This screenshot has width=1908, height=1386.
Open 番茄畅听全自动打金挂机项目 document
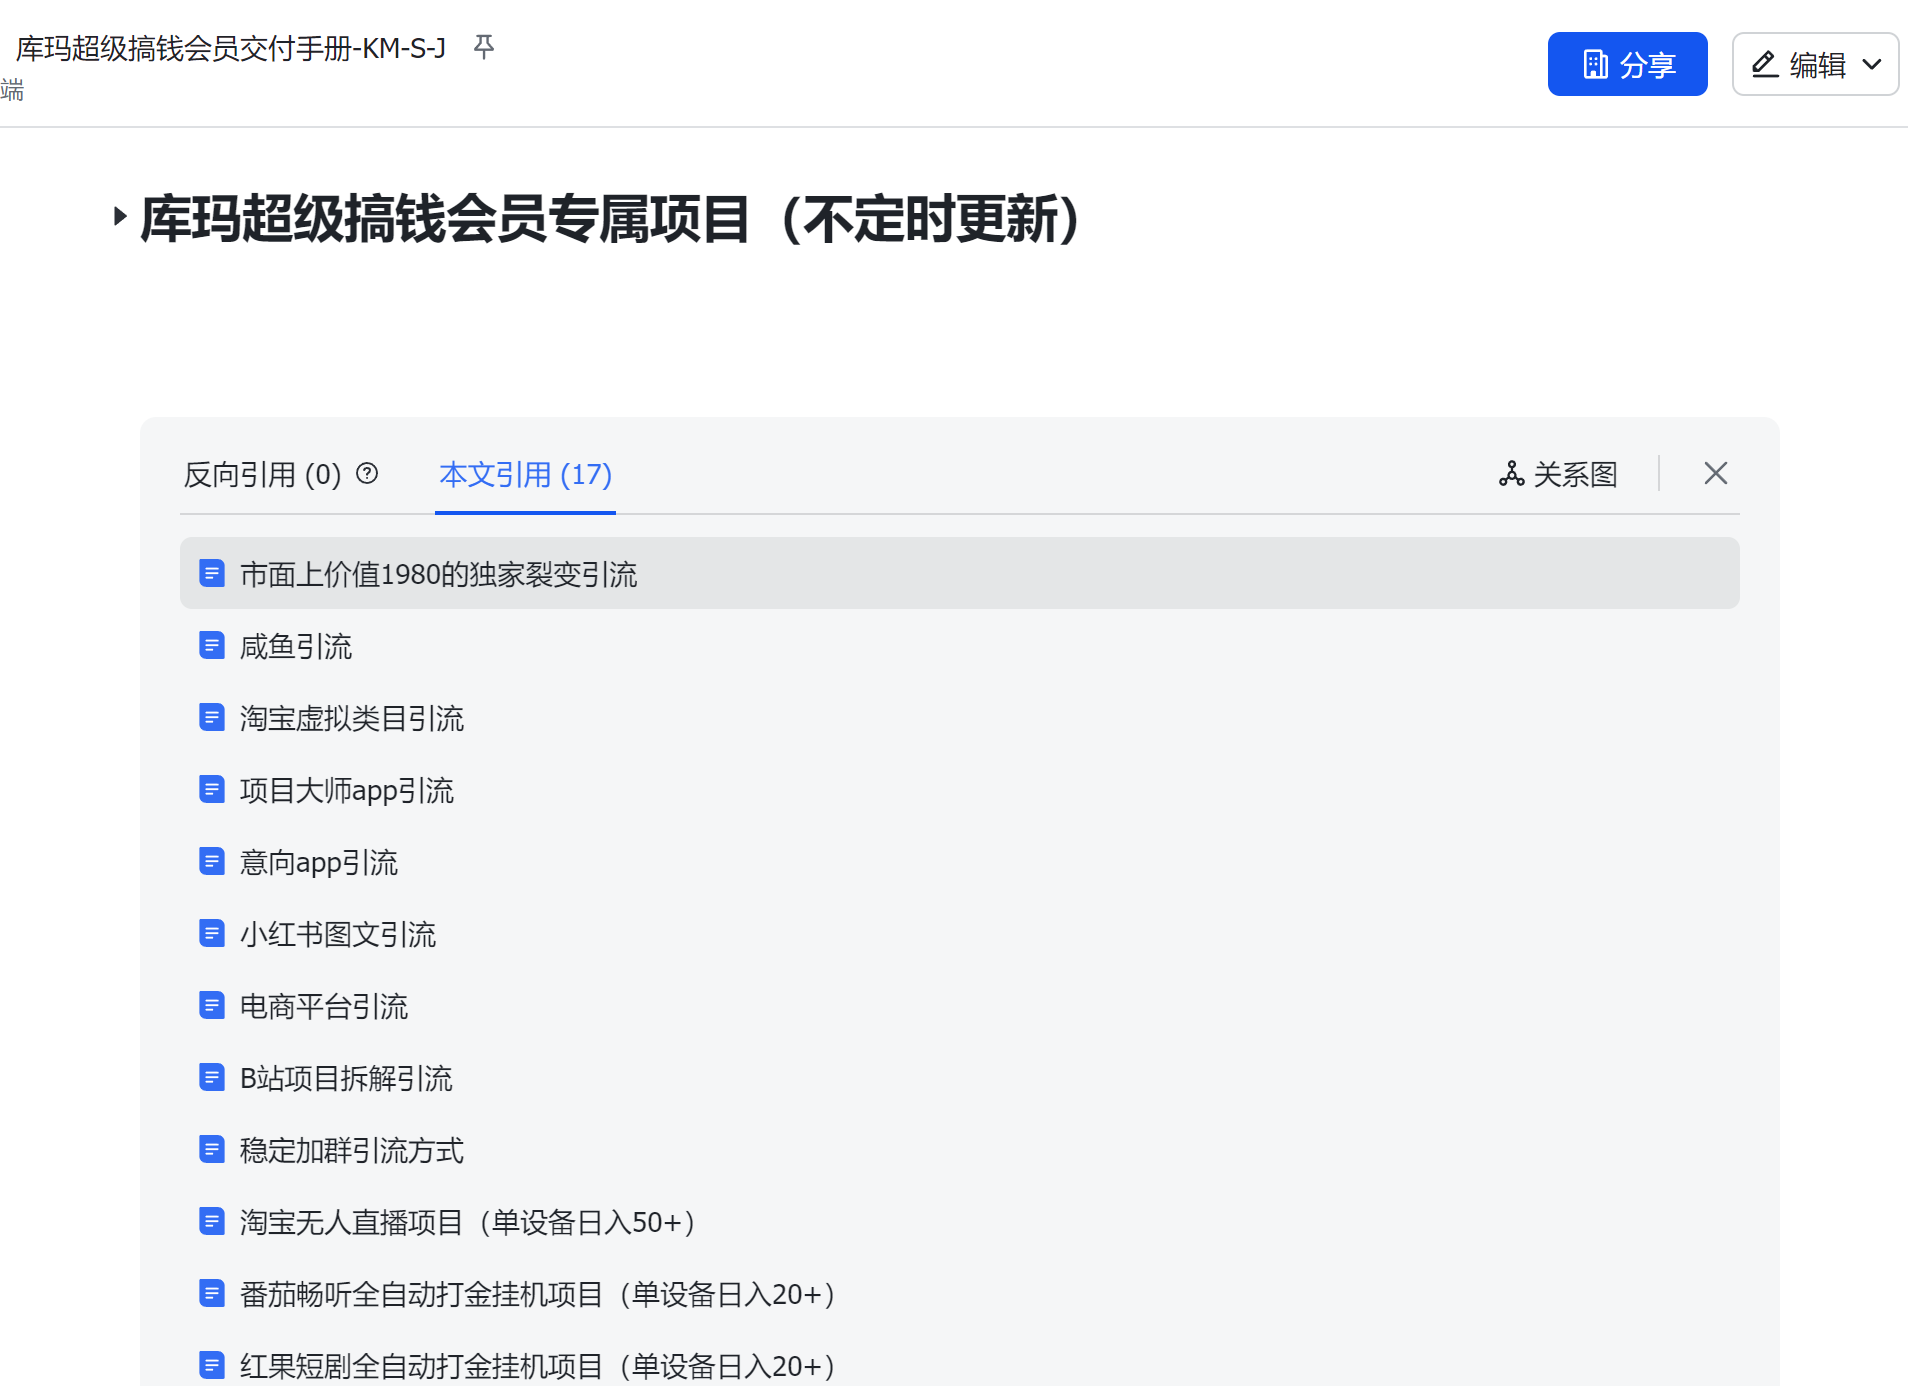(x=536, y=1294)
